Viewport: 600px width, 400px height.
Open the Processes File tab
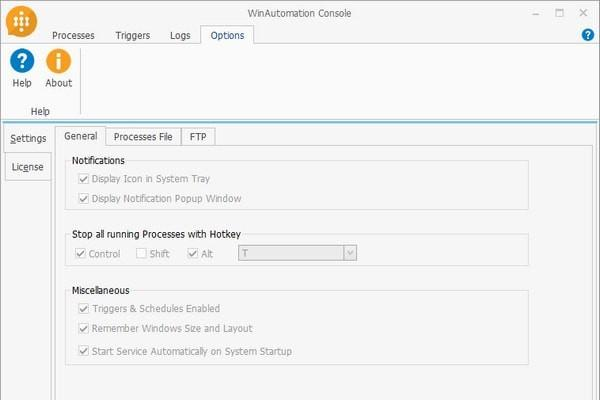(143, 137)
